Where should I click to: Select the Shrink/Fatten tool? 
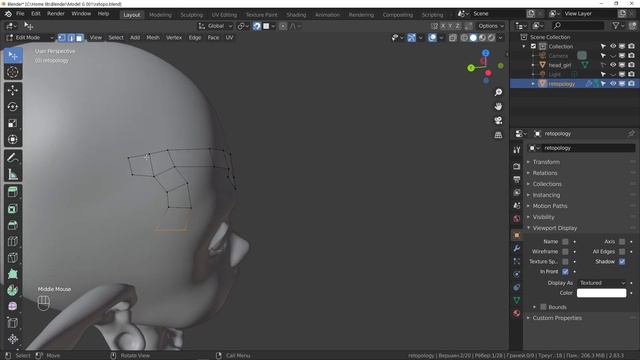tap(13, 339)
